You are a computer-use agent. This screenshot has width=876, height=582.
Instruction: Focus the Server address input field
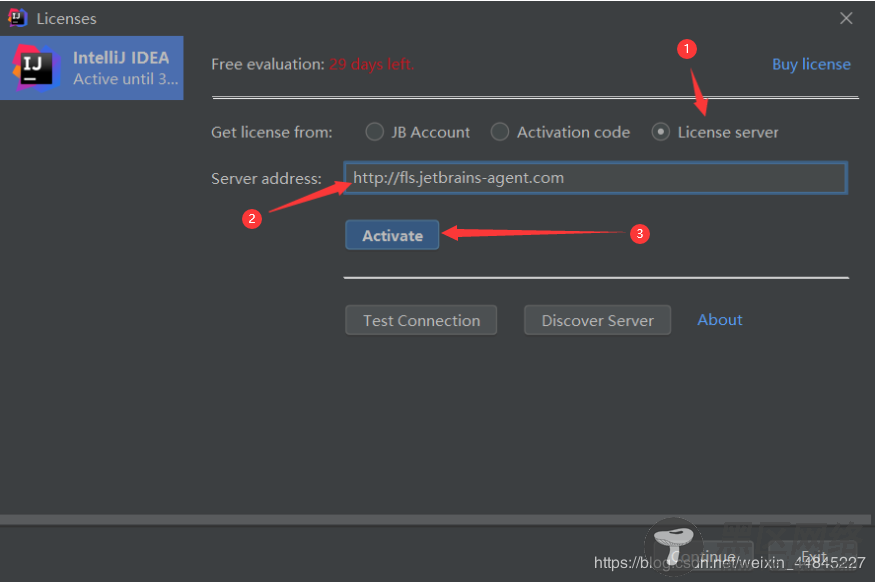596,178
